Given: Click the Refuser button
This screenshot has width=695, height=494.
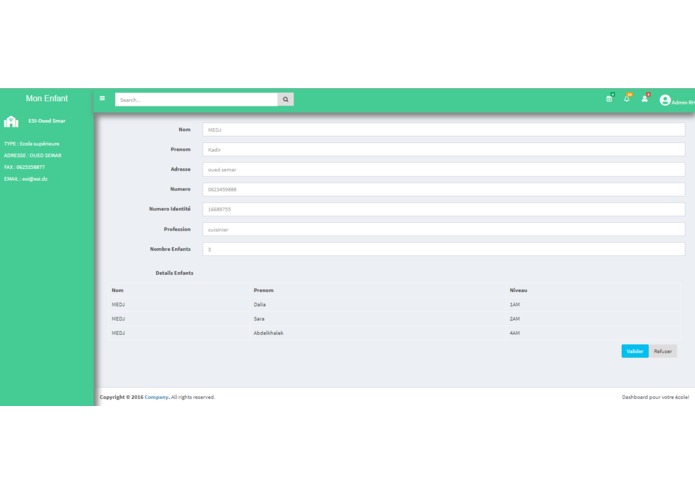Looking at the screenshot, I should tap(663, 351).
